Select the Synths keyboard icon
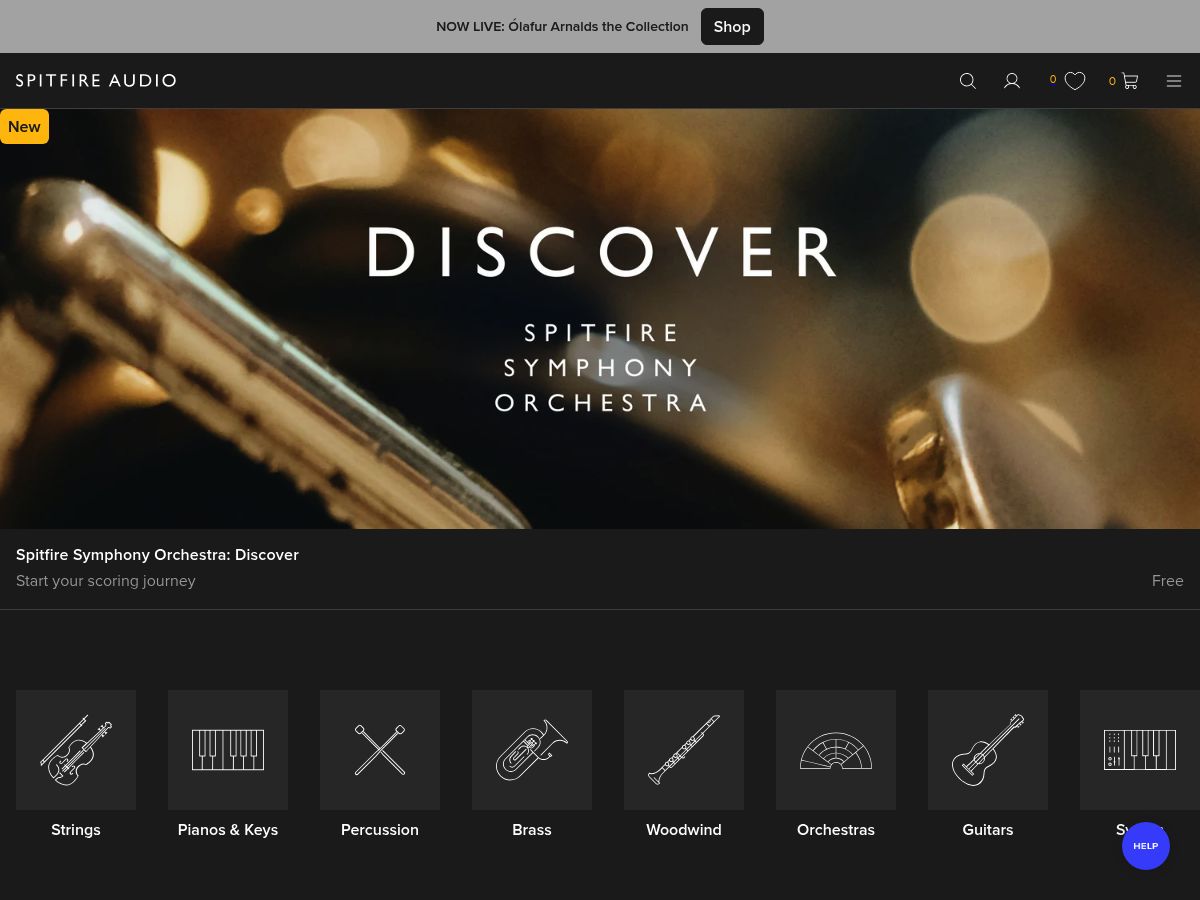 (x=1140, y=750)
